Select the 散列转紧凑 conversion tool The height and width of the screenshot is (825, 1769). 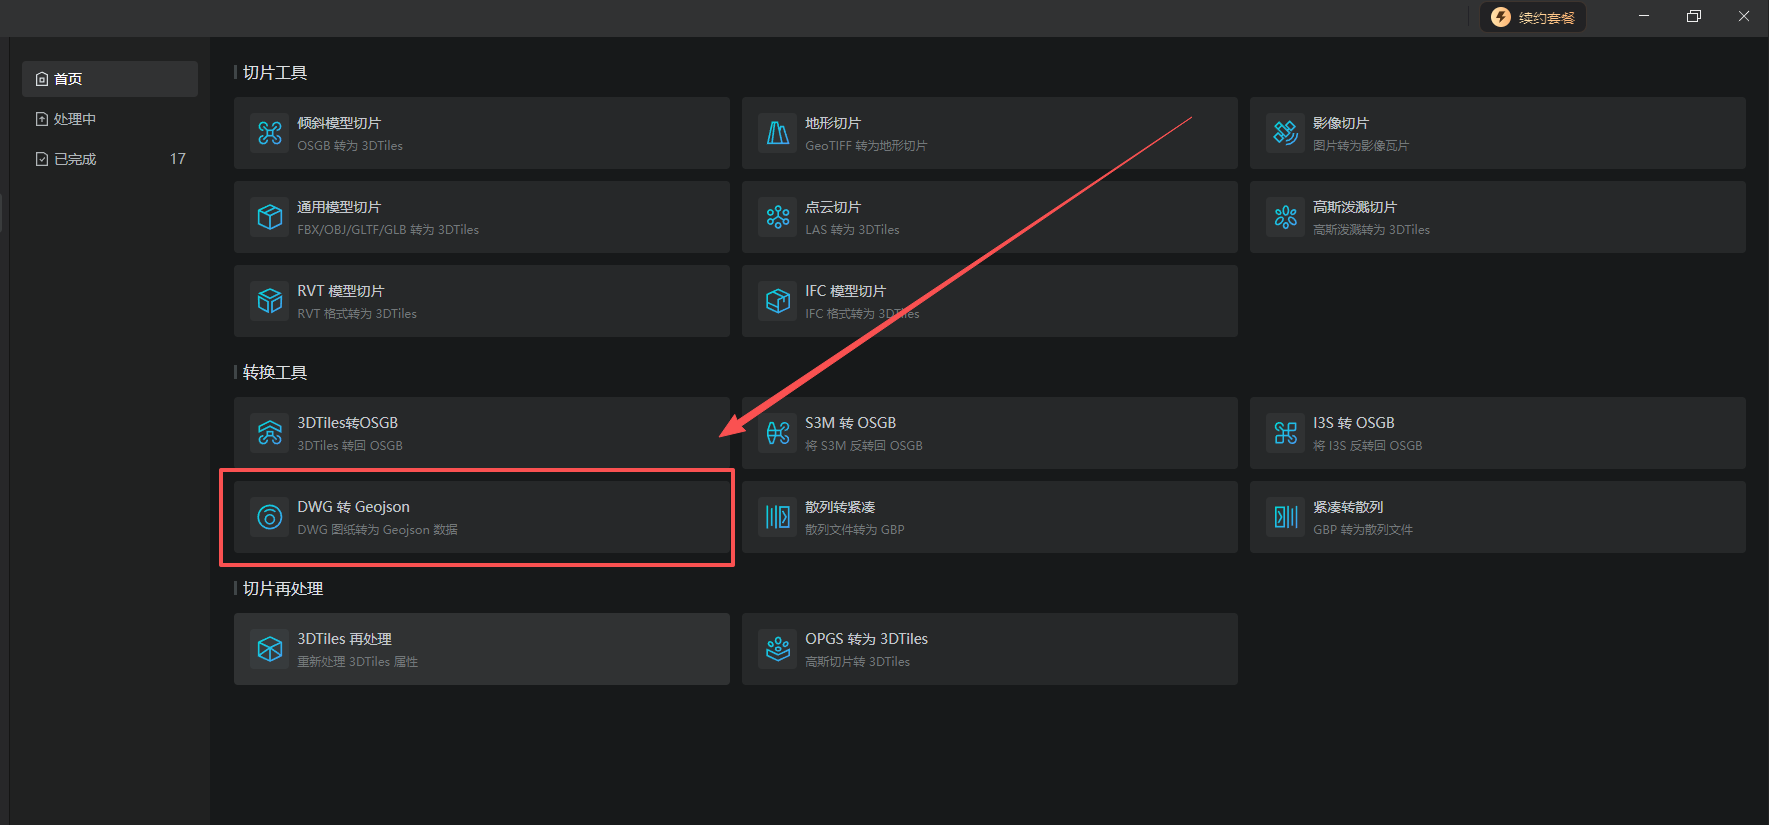click(990, 517)
